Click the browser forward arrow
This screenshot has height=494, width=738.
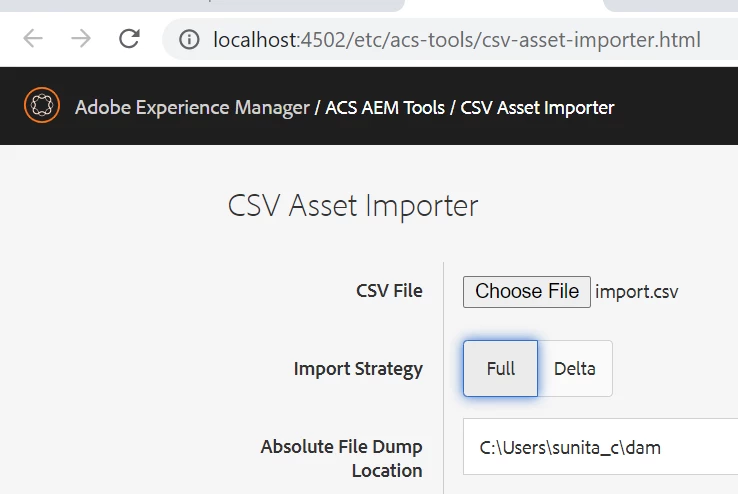(x=81, y=39)
